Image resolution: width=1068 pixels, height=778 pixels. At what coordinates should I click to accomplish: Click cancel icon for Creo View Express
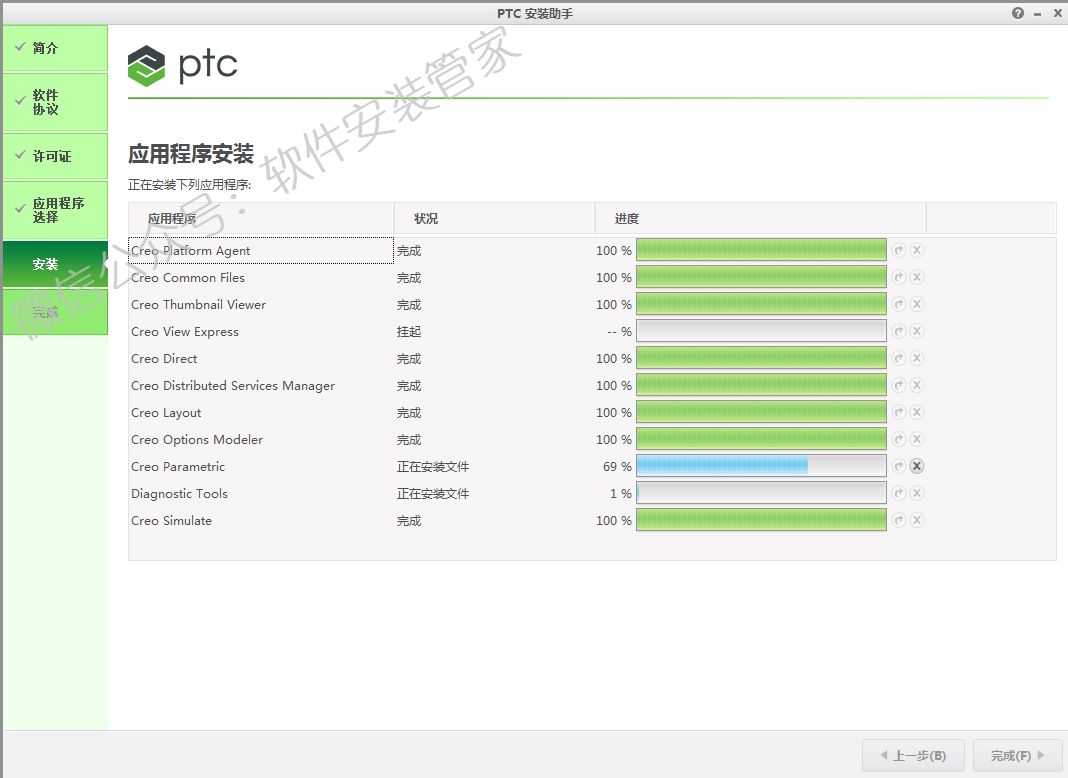(917, 331)
